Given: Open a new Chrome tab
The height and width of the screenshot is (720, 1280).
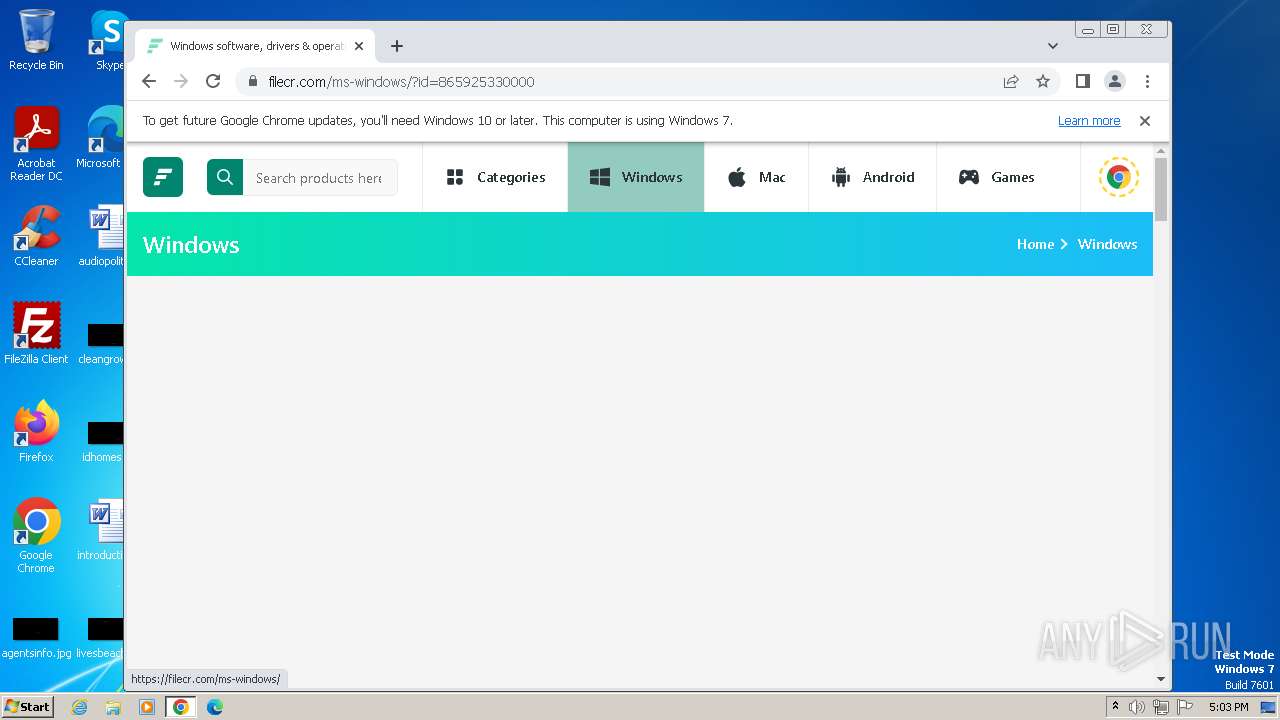Looking at the screenshot, I should (397, 46).
